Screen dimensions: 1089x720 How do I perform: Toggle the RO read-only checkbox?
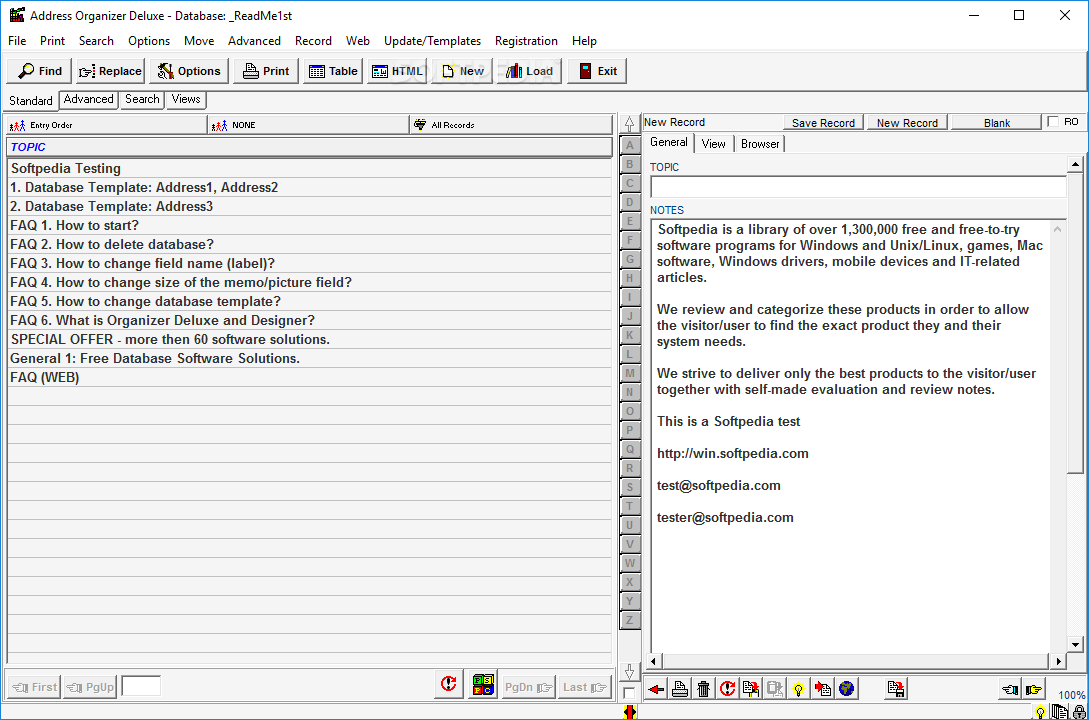click(x=1053, y=122)
